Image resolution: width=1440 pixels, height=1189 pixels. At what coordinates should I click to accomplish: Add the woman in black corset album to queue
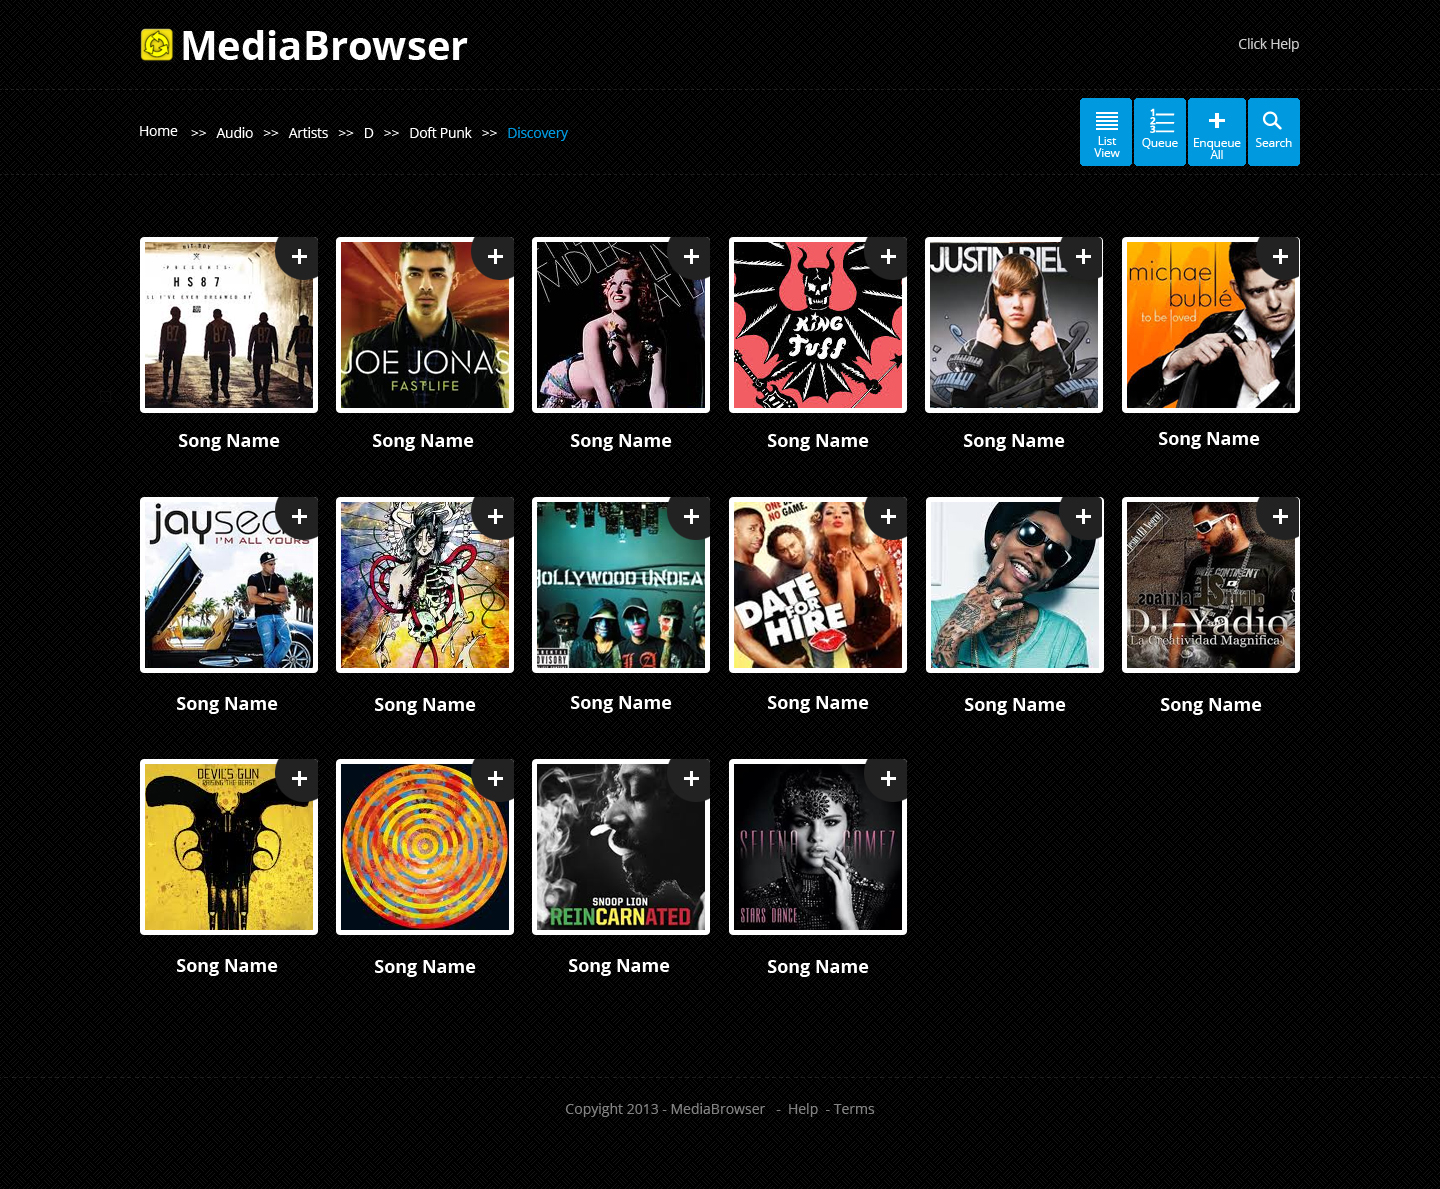(691, 257)
